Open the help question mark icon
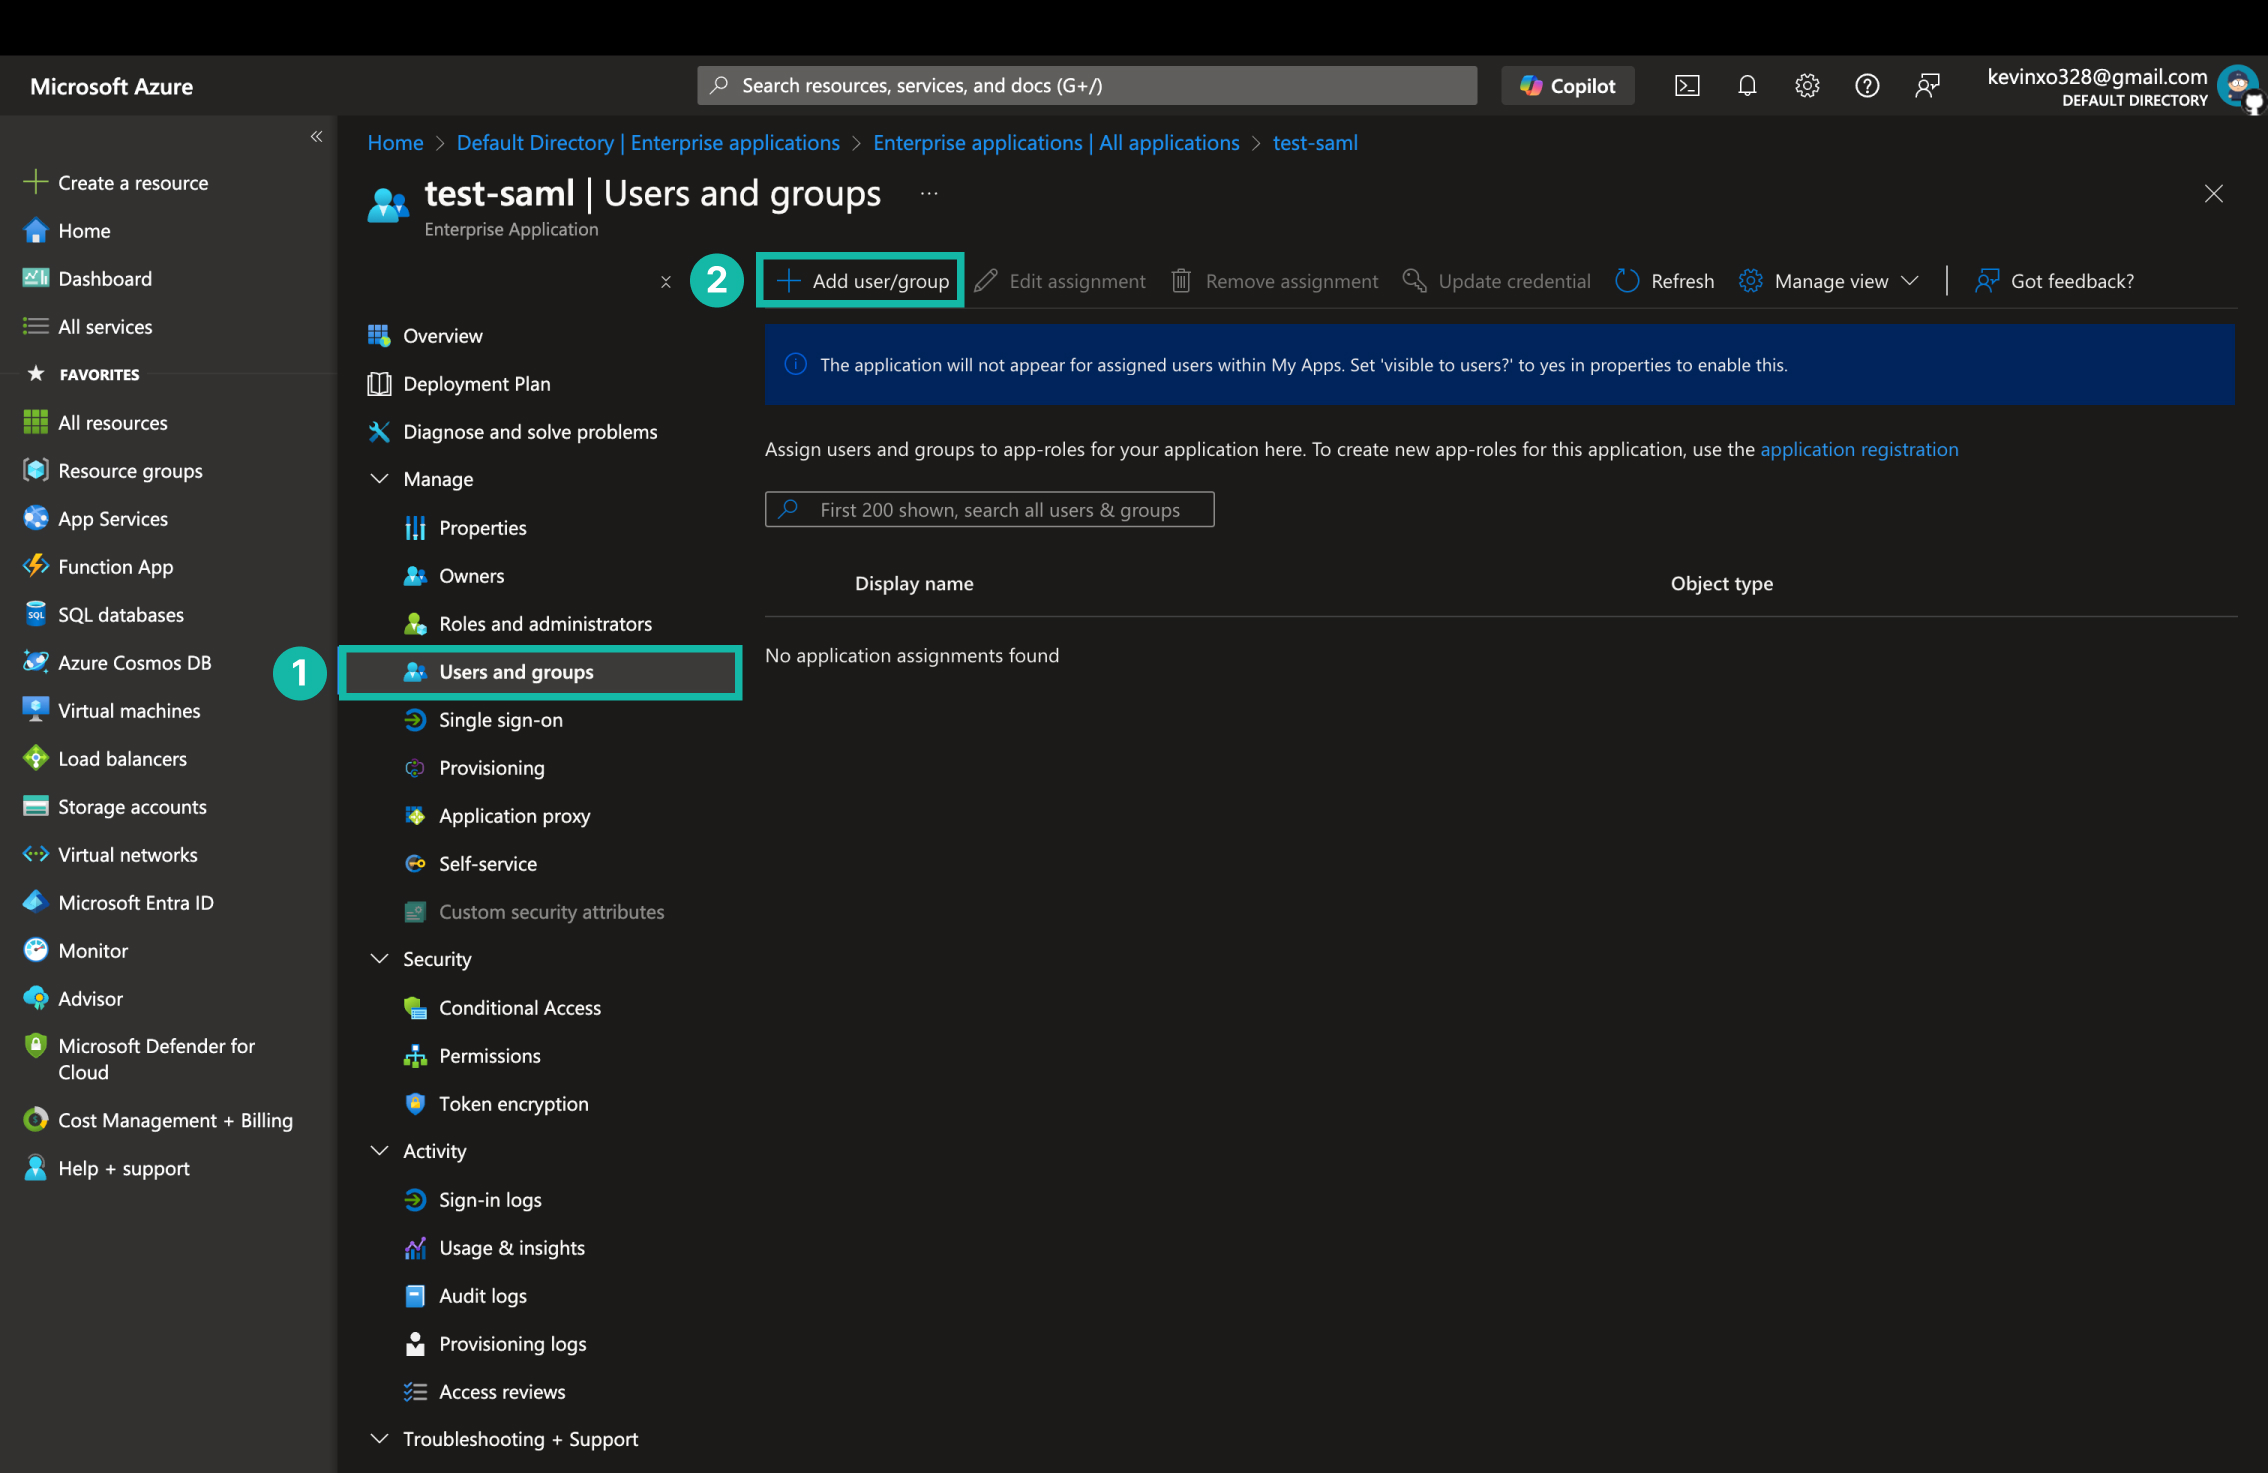2268x1473 pixels. [x=1866, y=86]
